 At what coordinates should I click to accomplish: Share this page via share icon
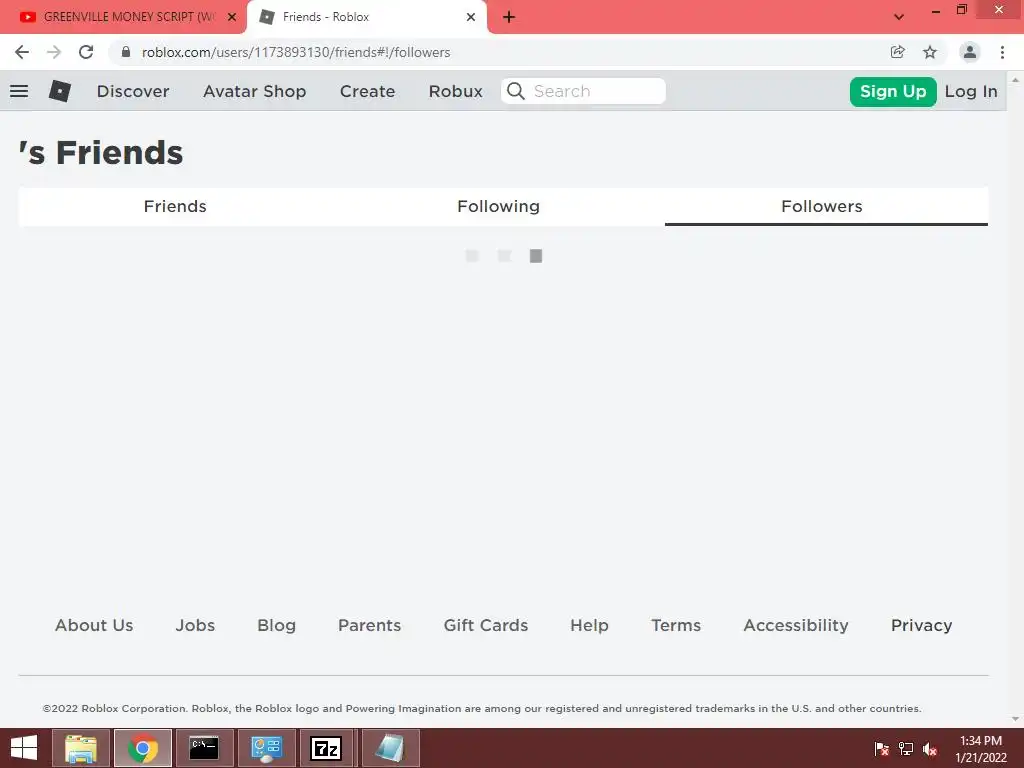point(897,52)
